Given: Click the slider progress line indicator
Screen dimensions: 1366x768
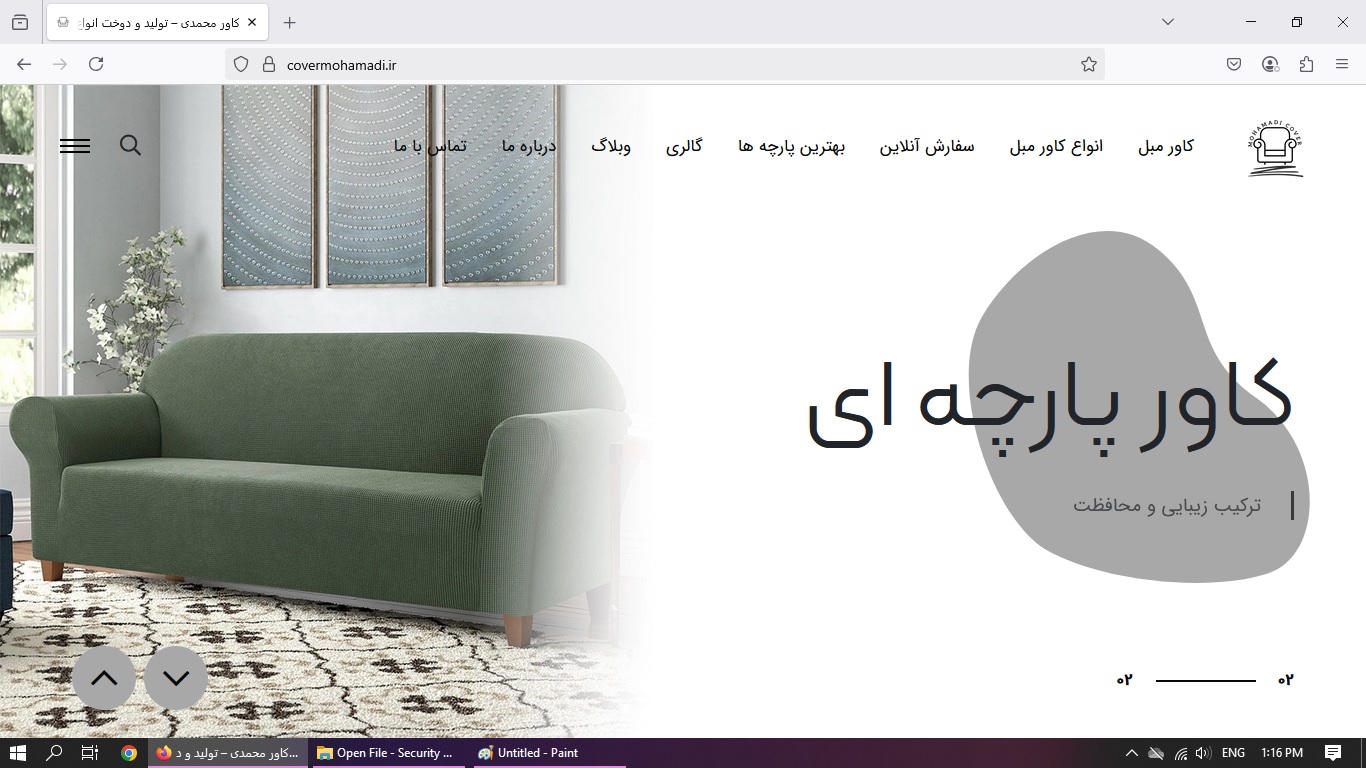Looking at the screenshot, I should coord(1205,681).
